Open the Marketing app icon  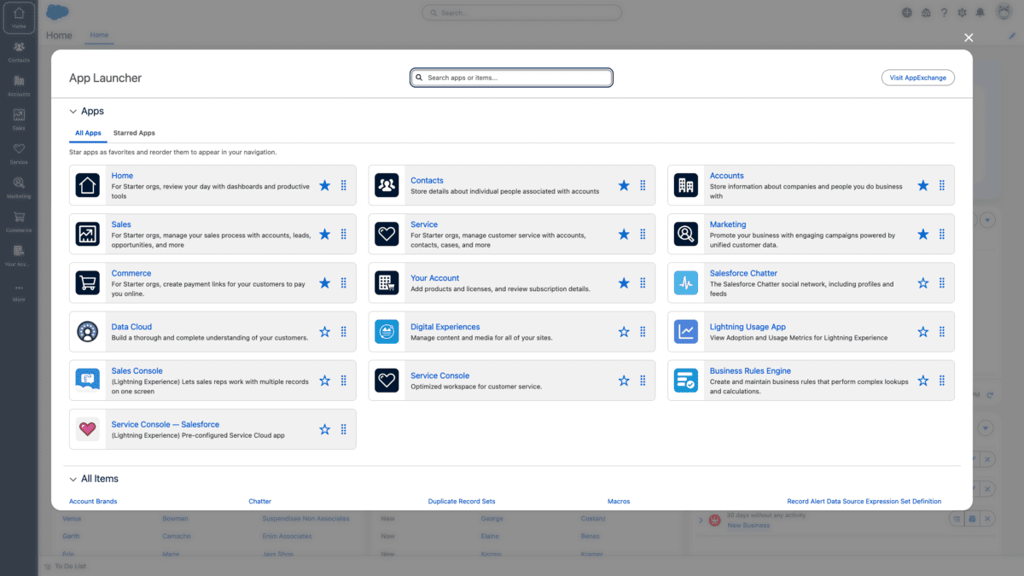(686, 234)
